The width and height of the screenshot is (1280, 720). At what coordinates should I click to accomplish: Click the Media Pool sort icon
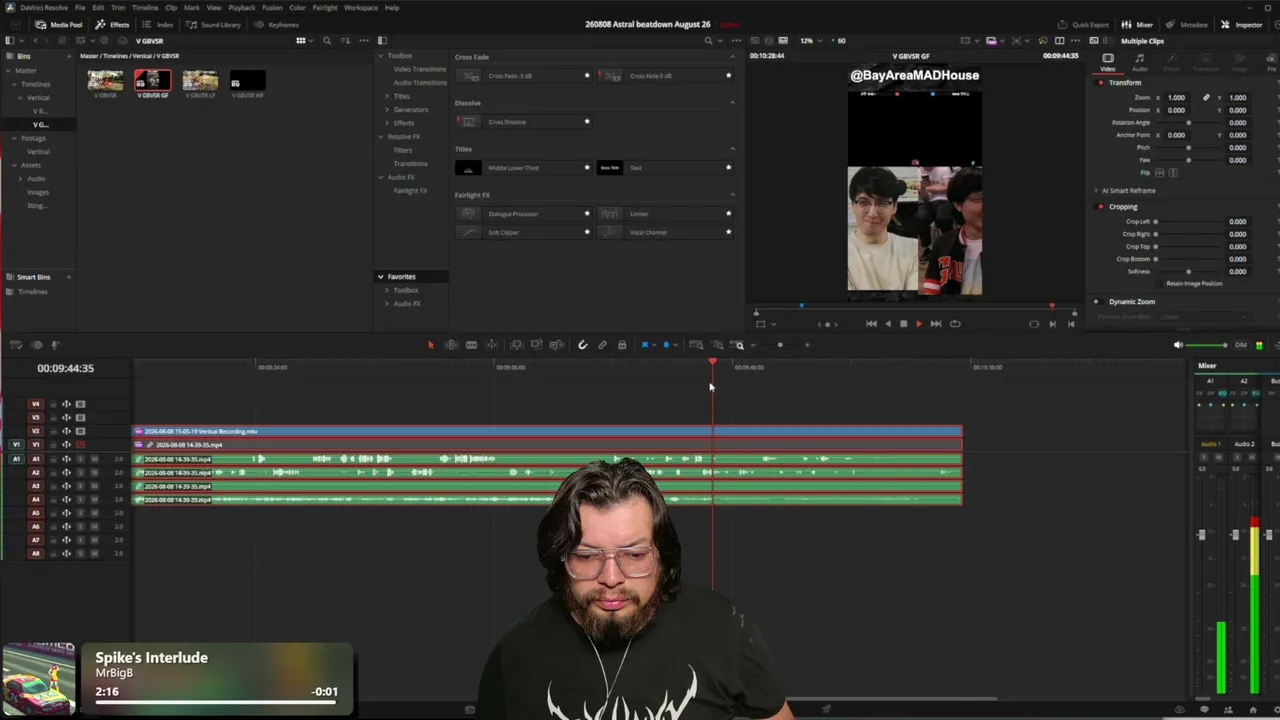click(x=346, y=41)
